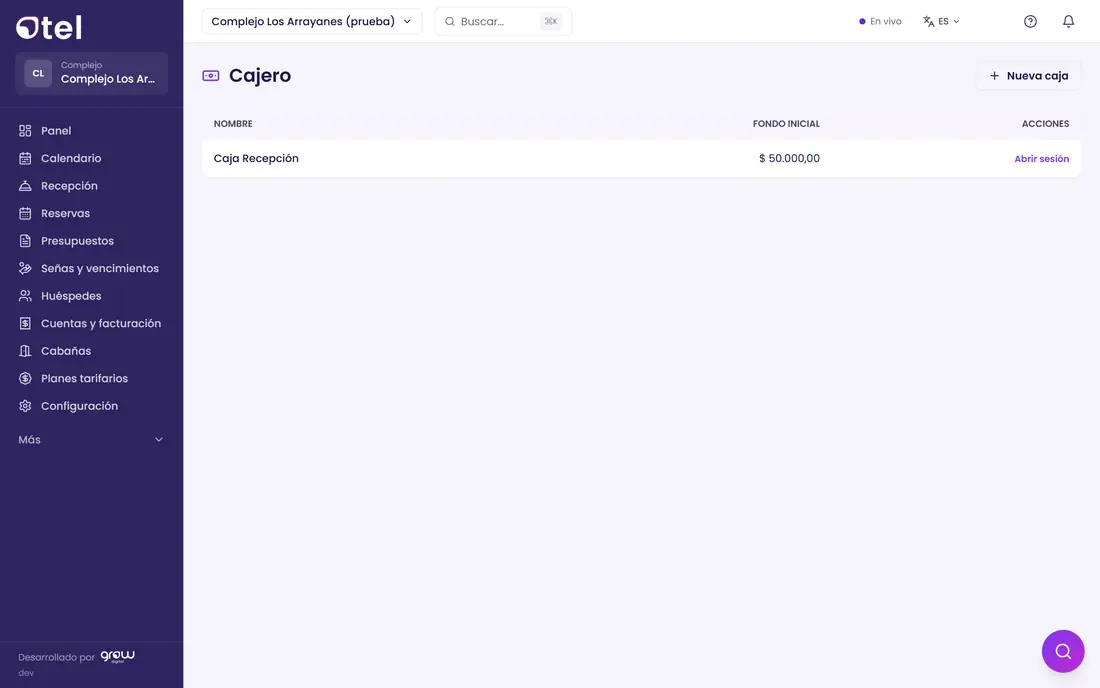Expand the Complejo Los Arrayanes (prueba) dropdown
Screen dimensions: 1100x688
[x=311, y=21]
